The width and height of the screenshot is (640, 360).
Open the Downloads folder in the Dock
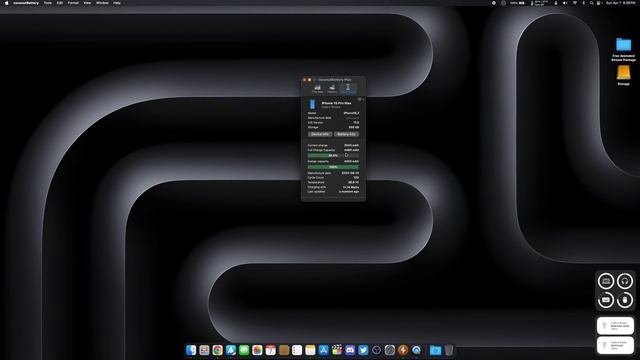pos(436,350)
